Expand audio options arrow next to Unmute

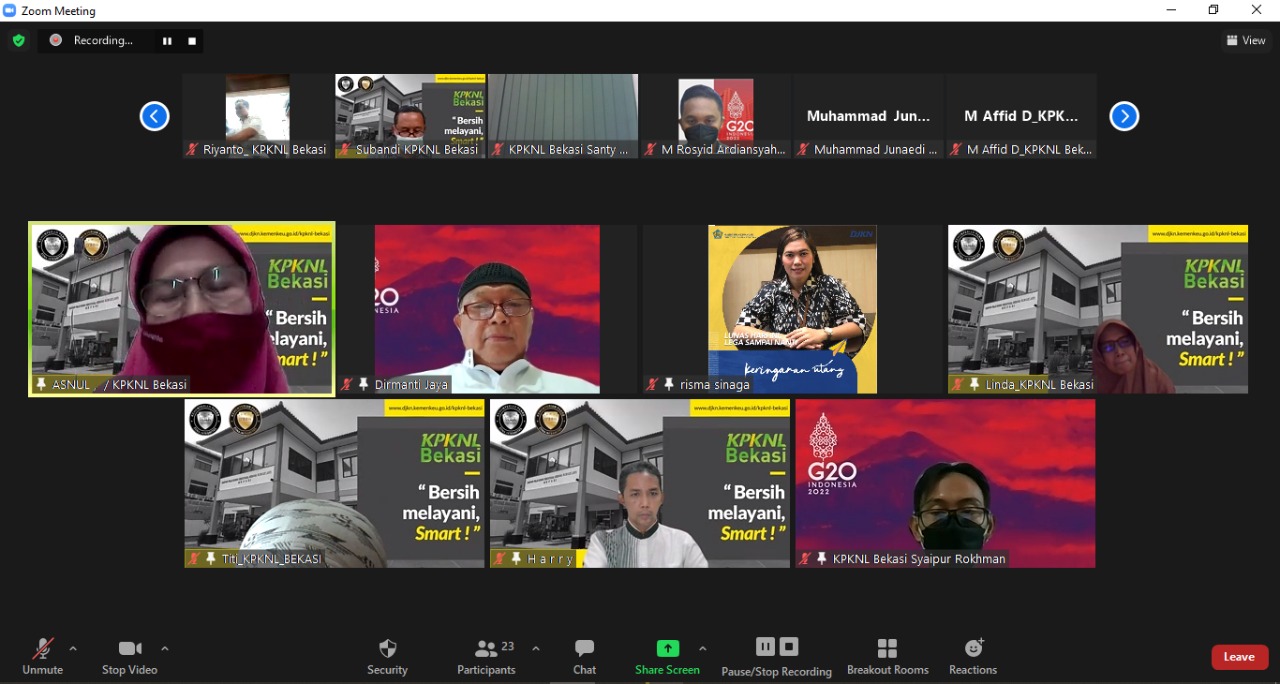click(73, 648)
